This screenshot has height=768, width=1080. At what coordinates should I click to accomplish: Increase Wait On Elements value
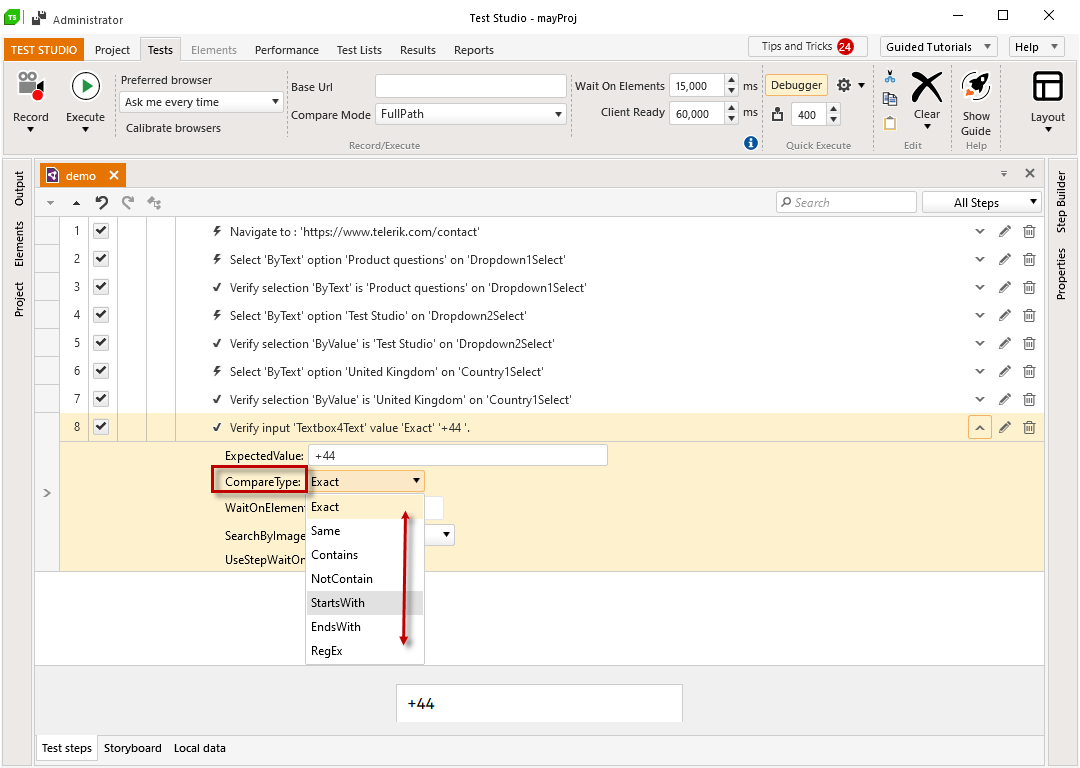tap(731, 81)
